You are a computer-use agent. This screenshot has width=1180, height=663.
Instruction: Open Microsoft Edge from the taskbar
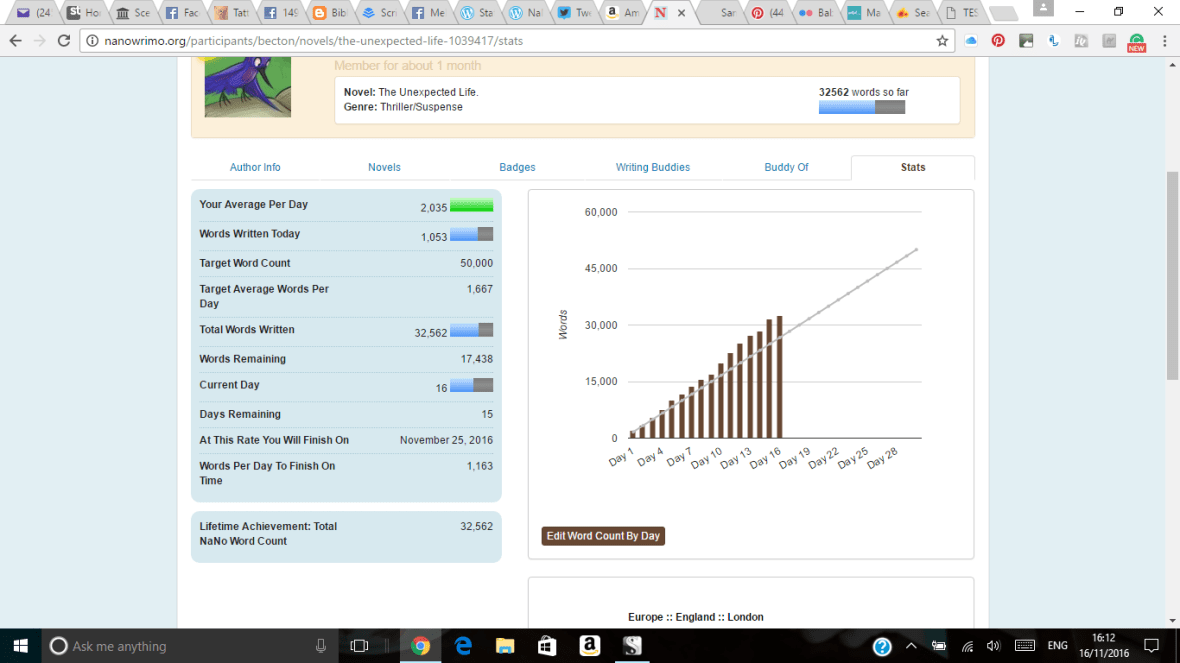[463, 646]
